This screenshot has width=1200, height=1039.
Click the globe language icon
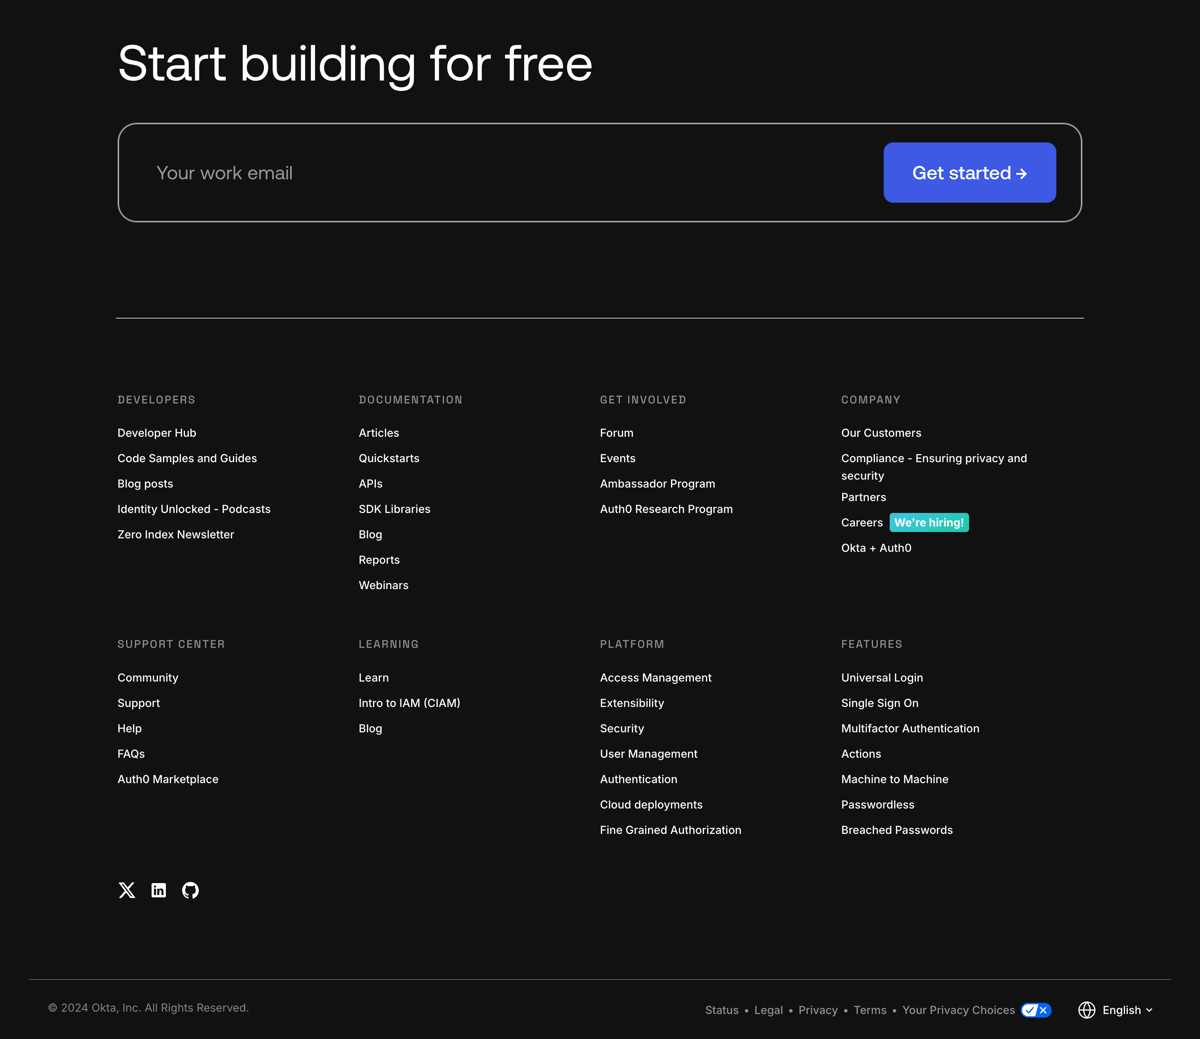pos(1087,1010)
